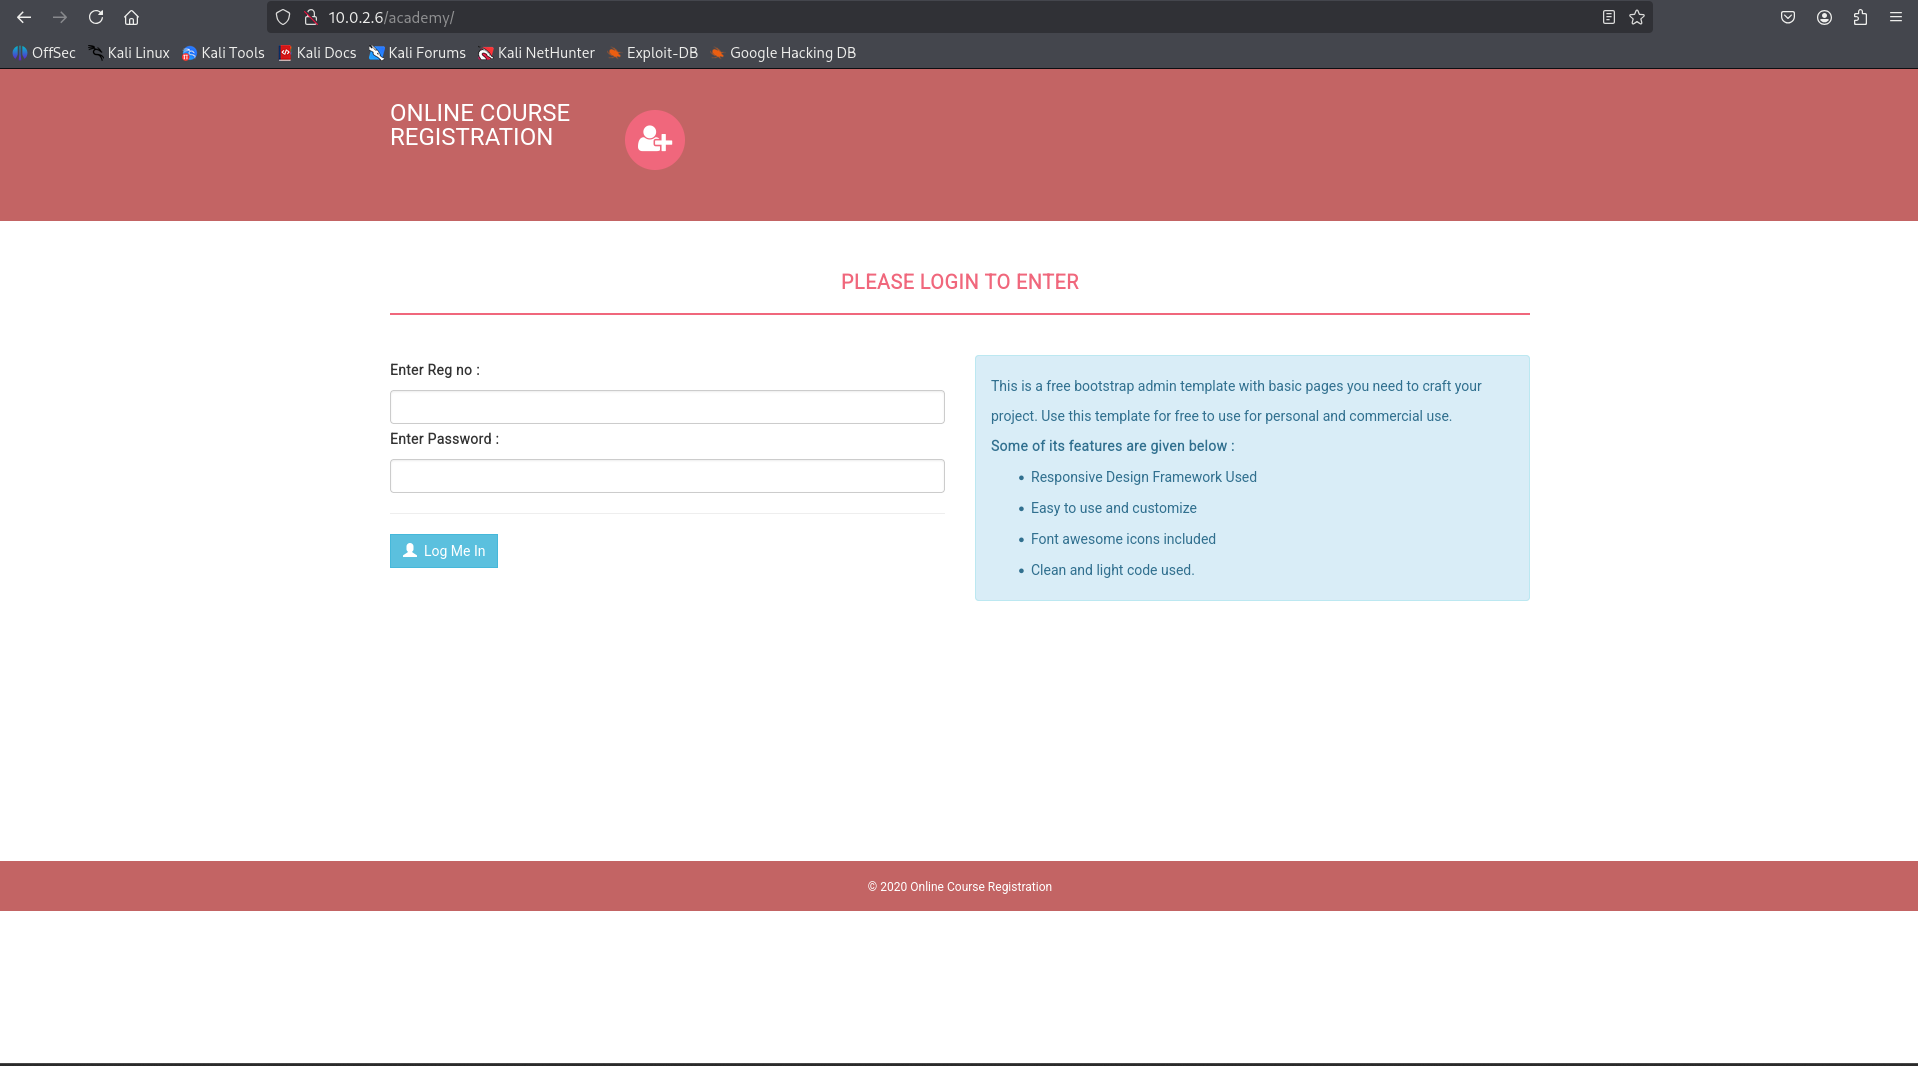
Task: Click 'Font awesome icons included' bullet
Action: click(1123, 539)
